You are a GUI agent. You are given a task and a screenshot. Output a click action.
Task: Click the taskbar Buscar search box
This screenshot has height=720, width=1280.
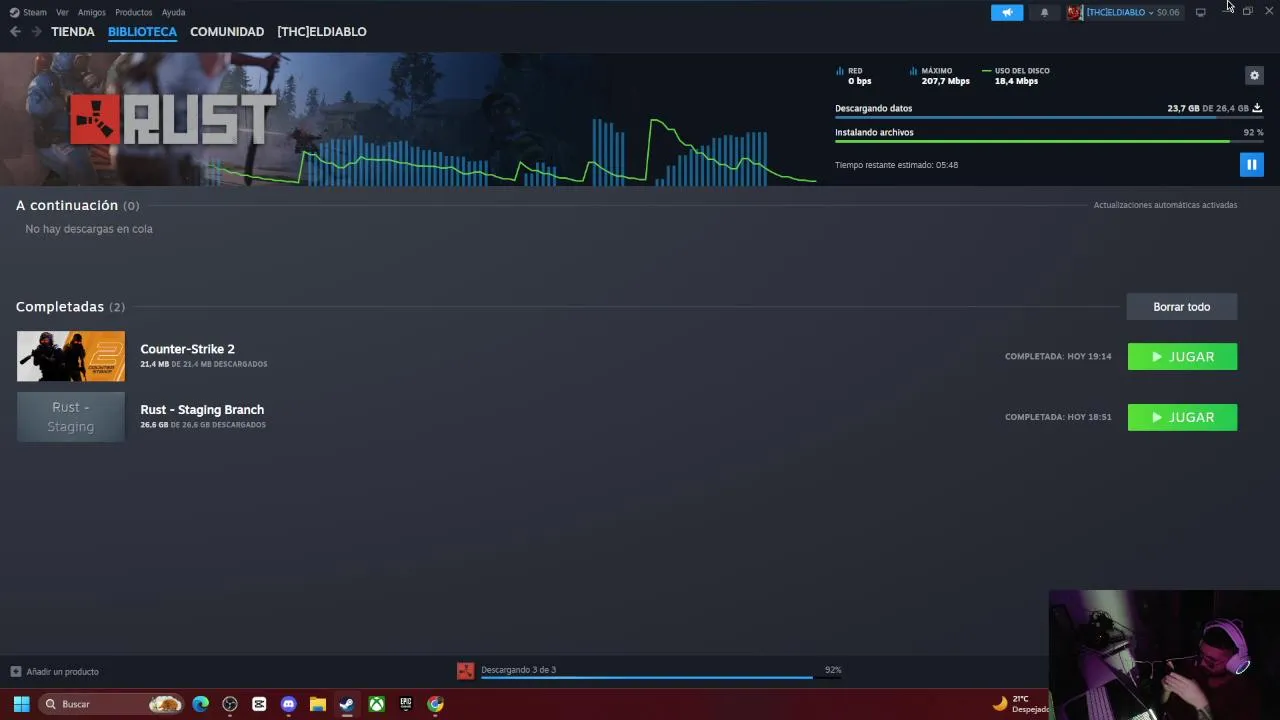(112, 704)
